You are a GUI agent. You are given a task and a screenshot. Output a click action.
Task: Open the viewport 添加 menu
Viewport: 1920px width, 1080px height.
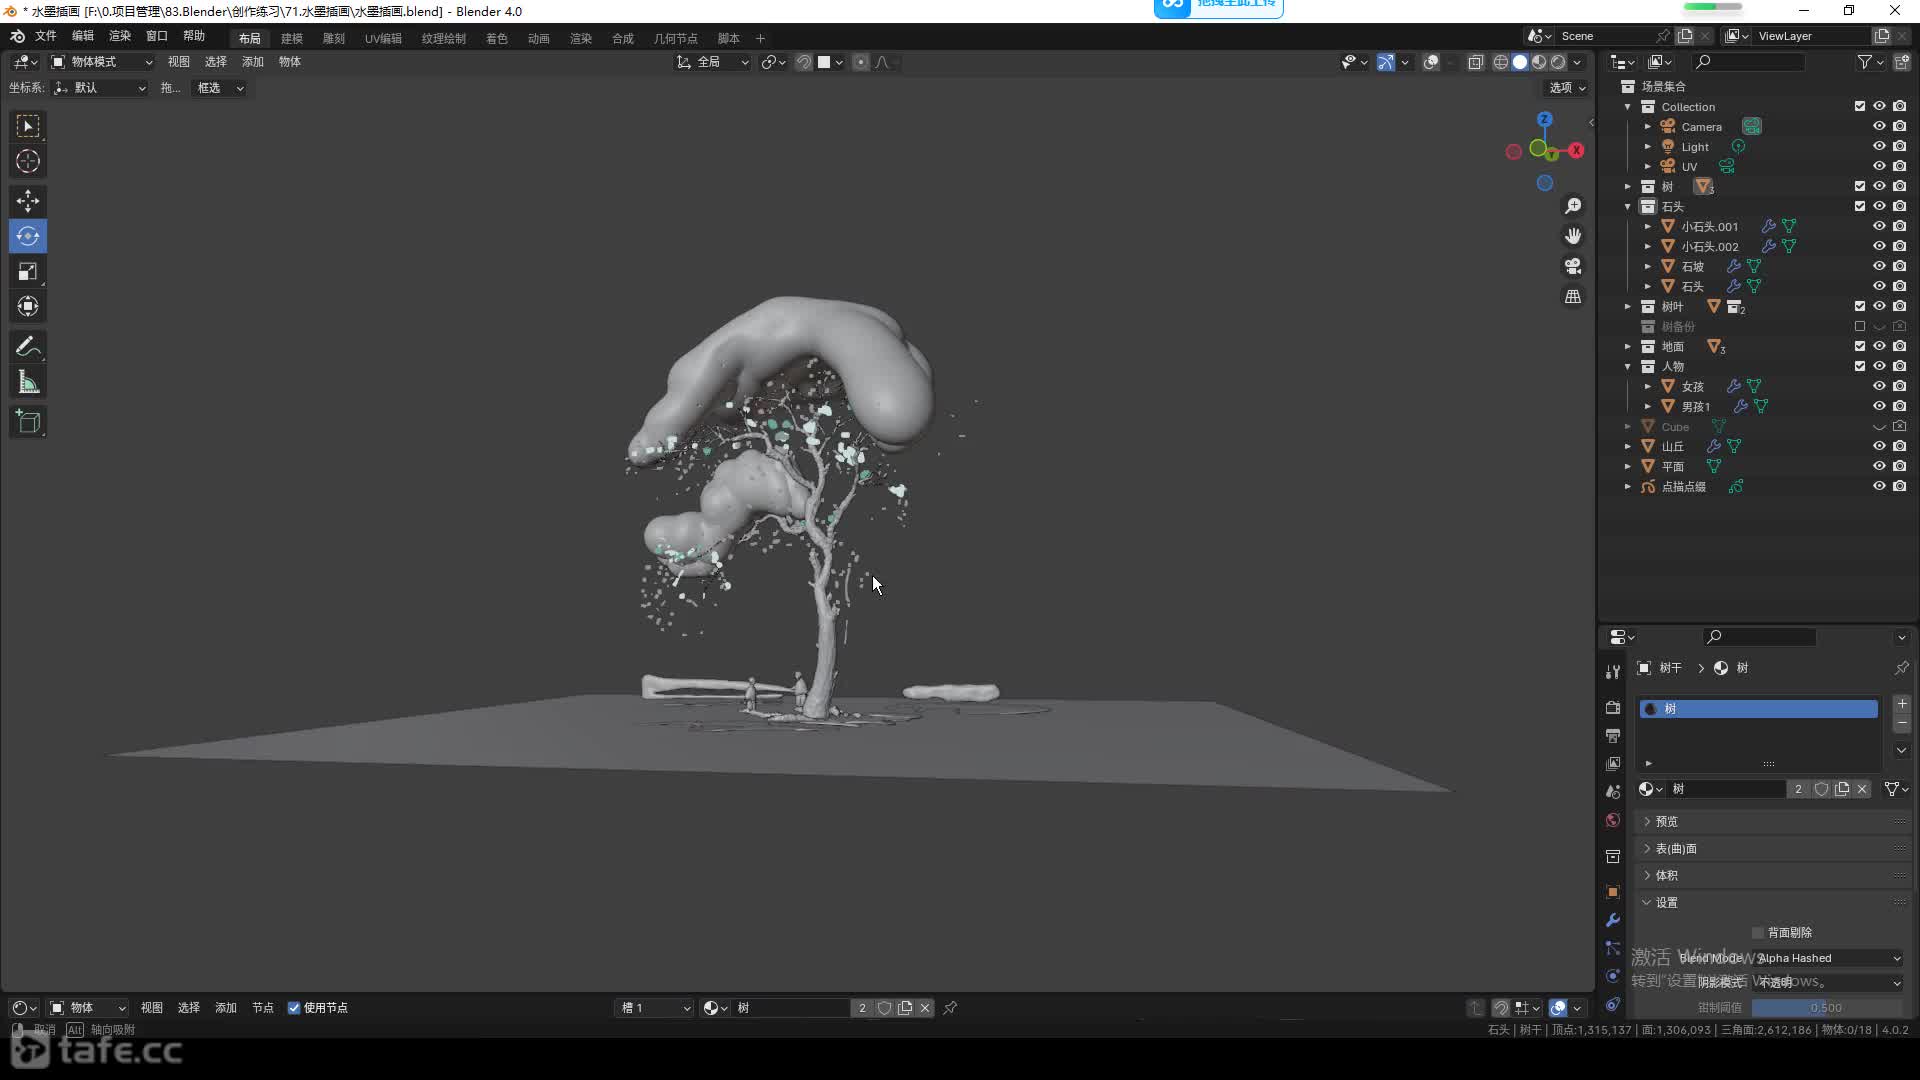click(x=253, y=62)
